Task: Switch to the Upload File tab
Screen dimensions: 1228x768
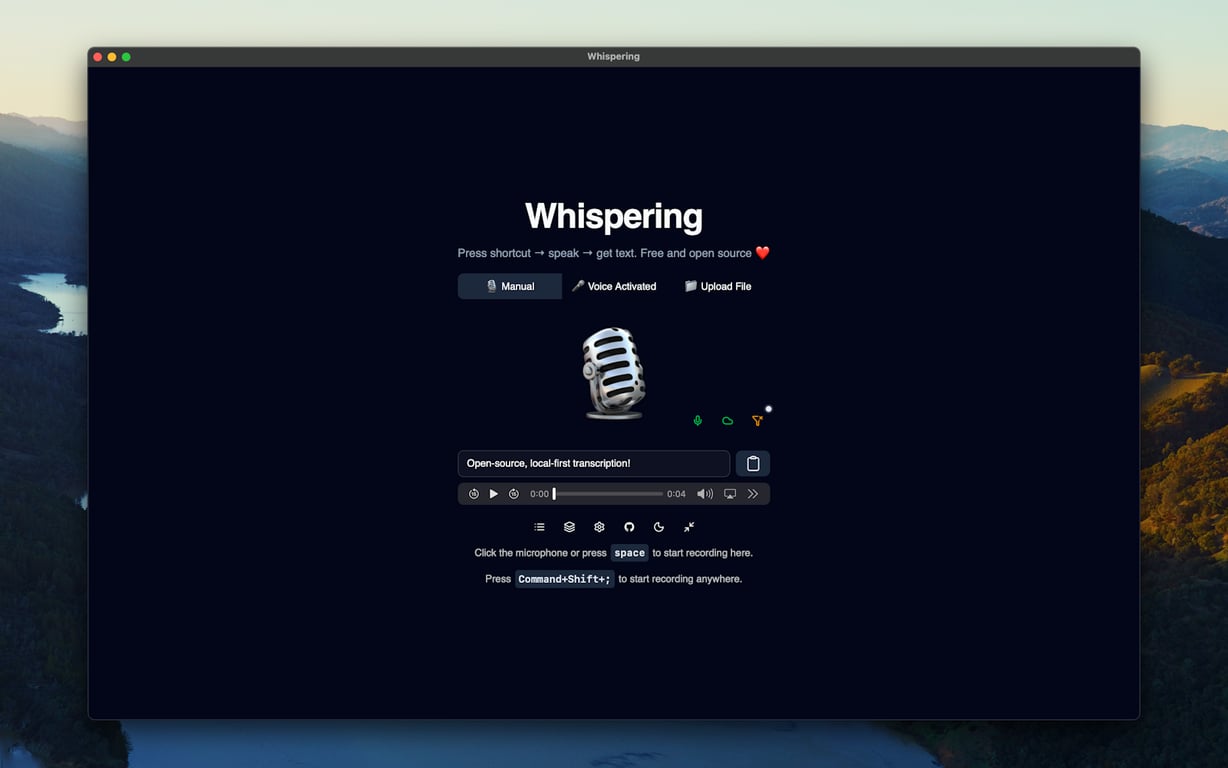Action: tap(716, 286)
